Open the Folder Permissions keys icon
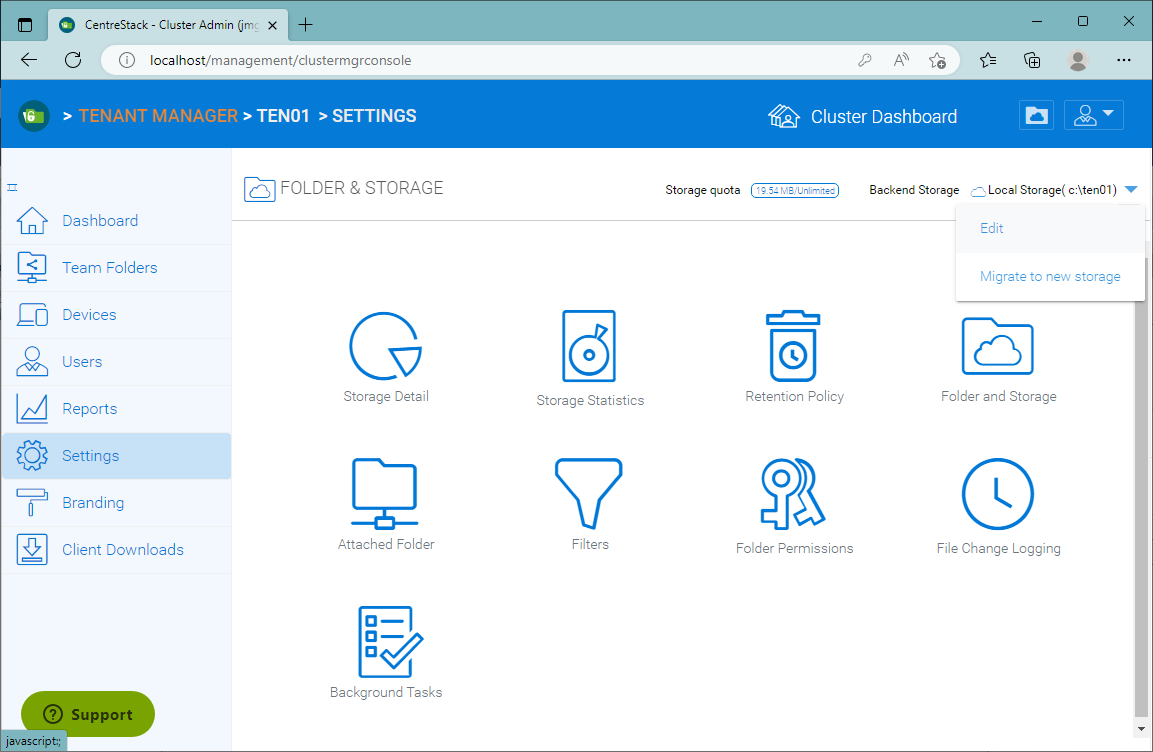Image resolution: width=1153 pixels, height=752 pixels. coord(793,494)
